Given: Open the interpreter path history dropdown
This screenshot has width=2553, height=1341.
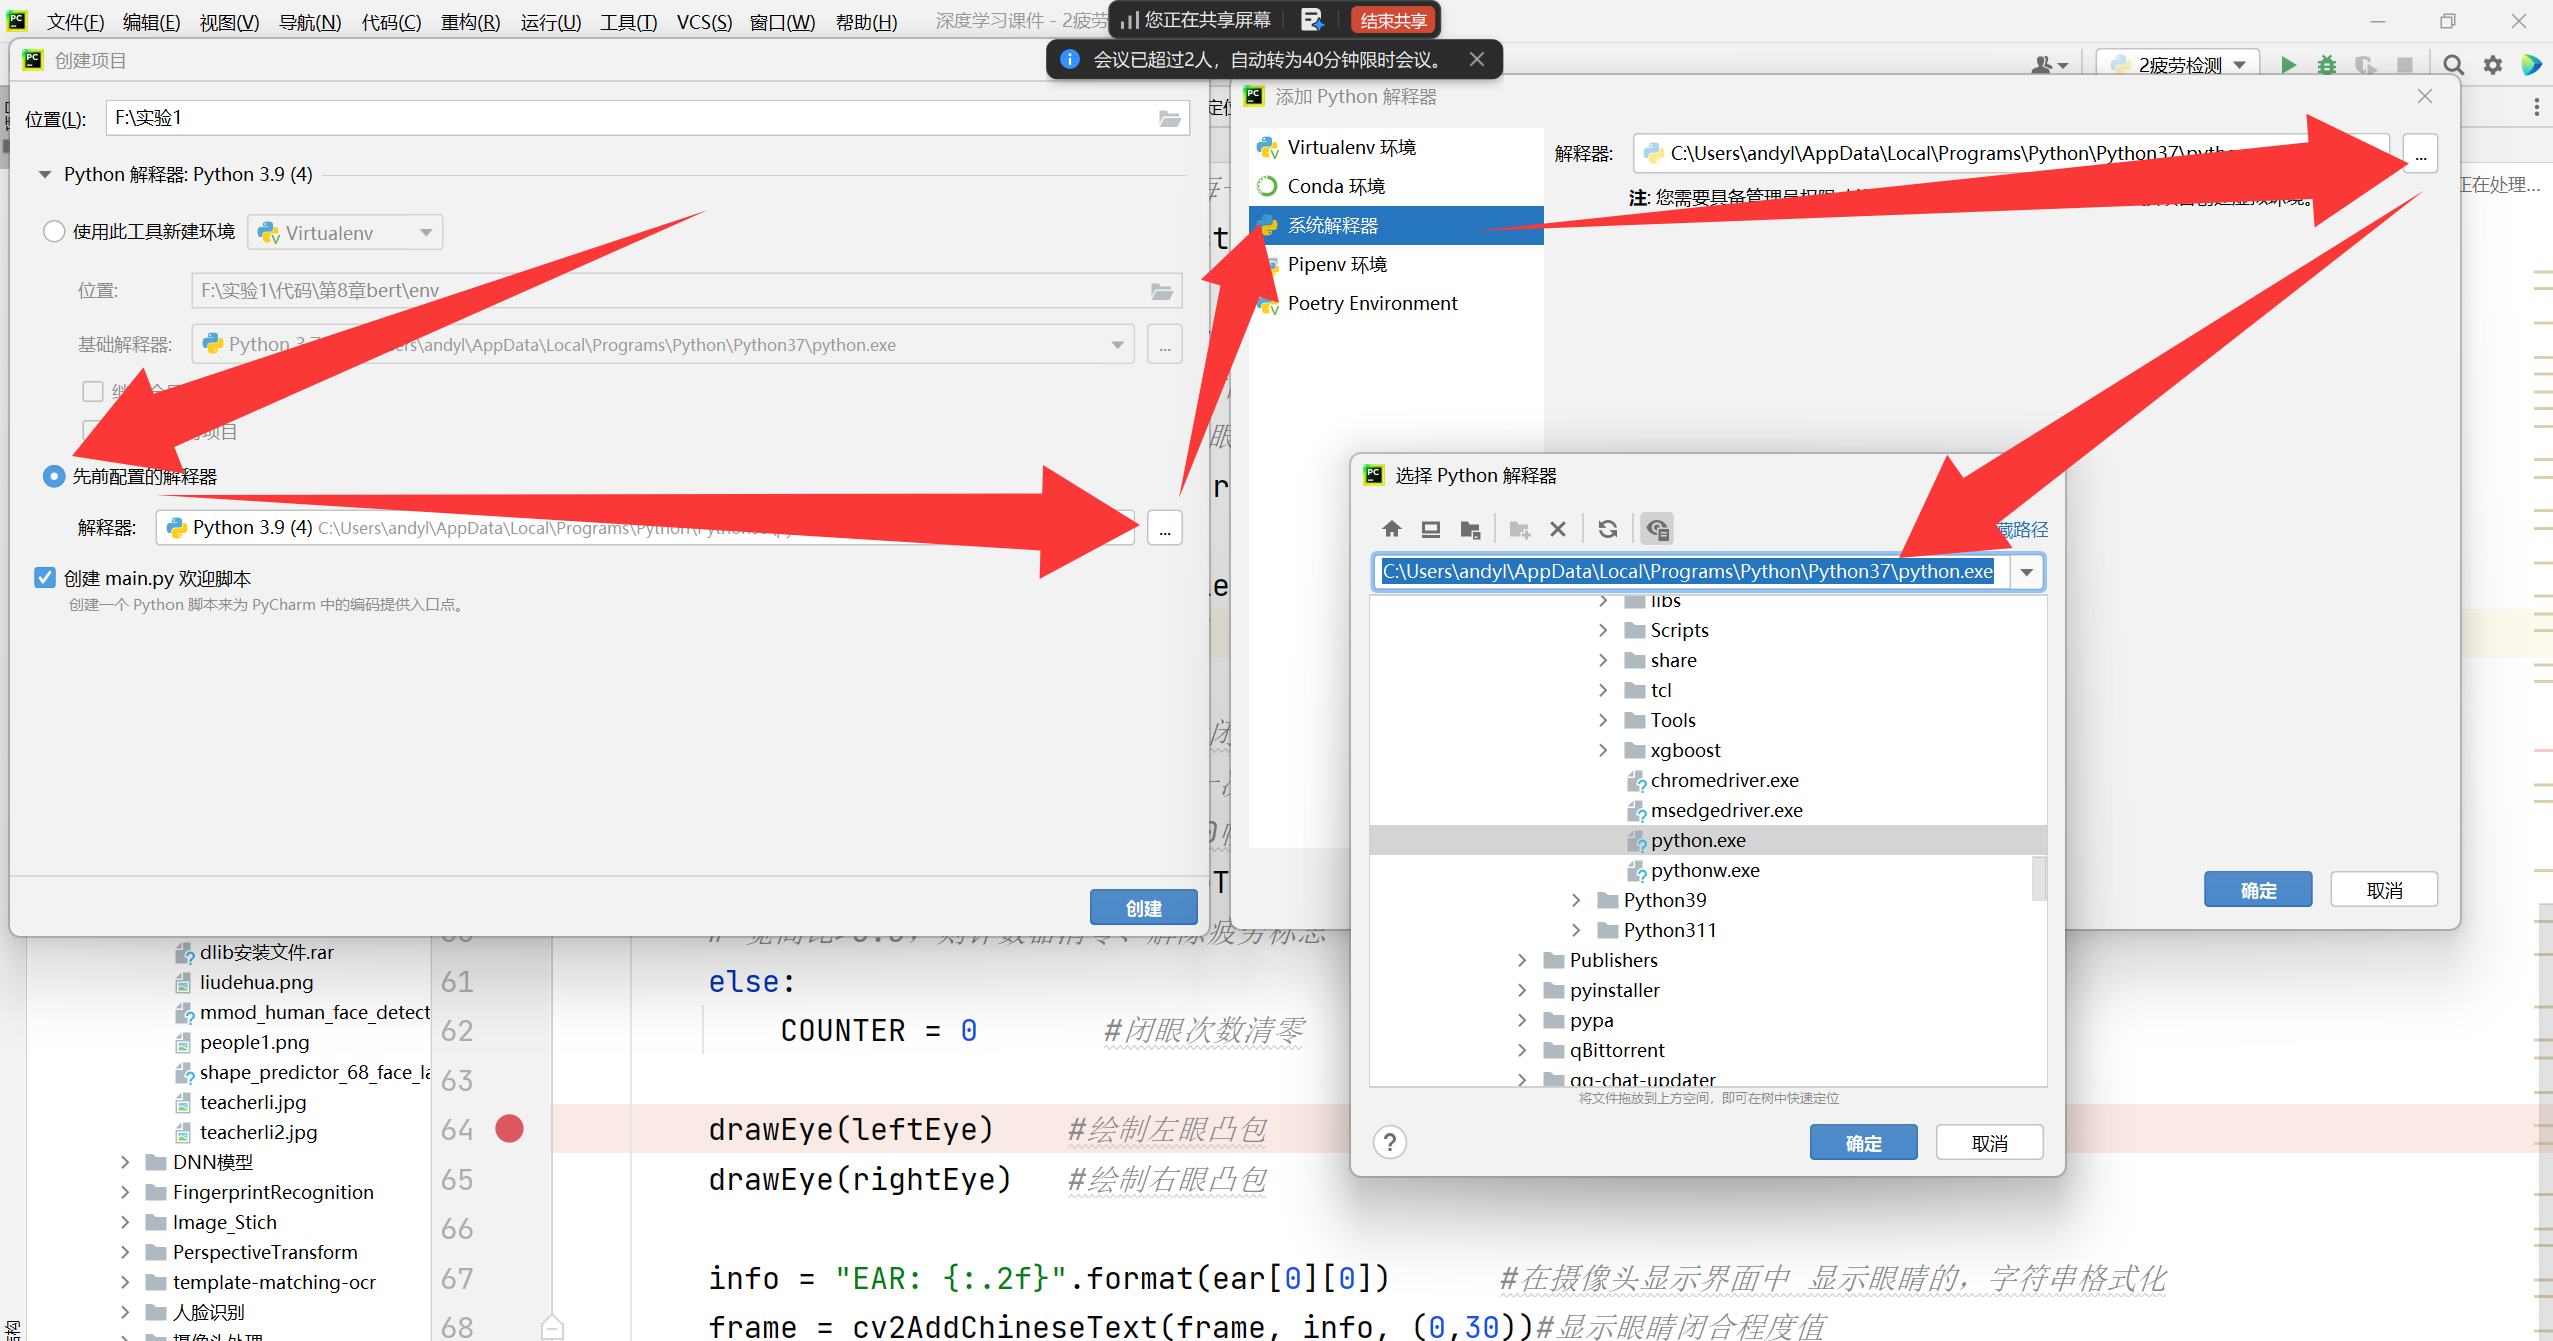Looking at the screenshot, I should (x=2026, y=572).
